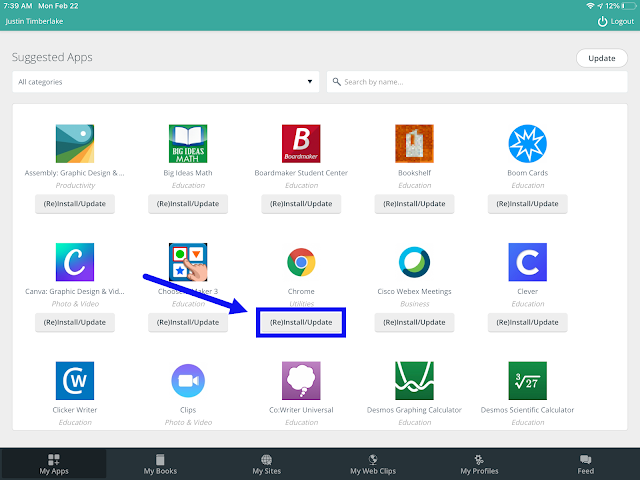
Task: Click the Desmos Graphing Calculator label
Action: click(414, 409)
